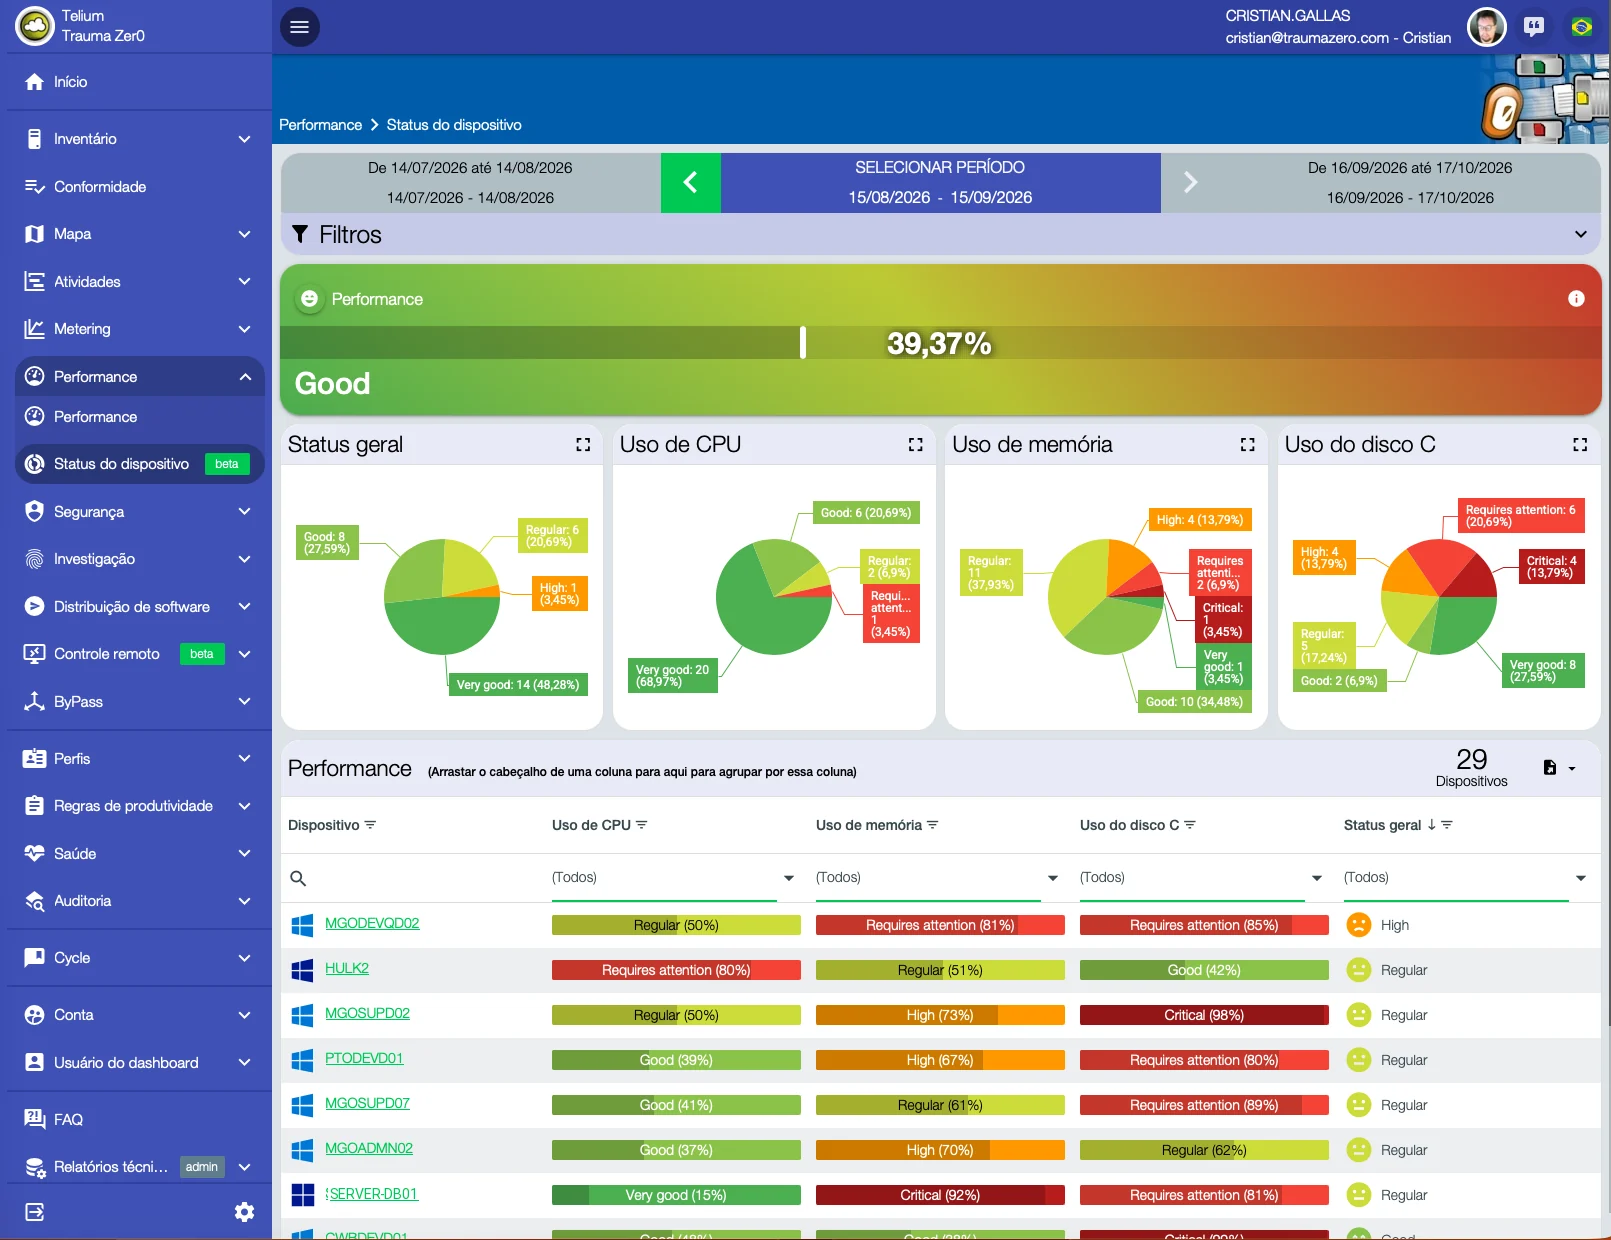
Task: Open settings gear in sidebar
Action: pos(244,1212)
